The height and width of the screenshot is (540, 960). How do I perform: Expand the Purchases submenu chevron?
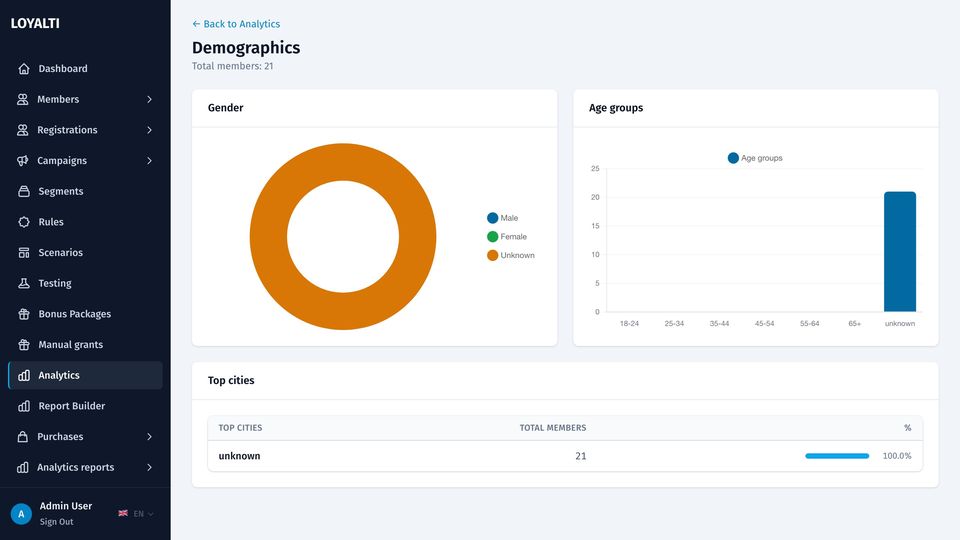tap(149, 437)
